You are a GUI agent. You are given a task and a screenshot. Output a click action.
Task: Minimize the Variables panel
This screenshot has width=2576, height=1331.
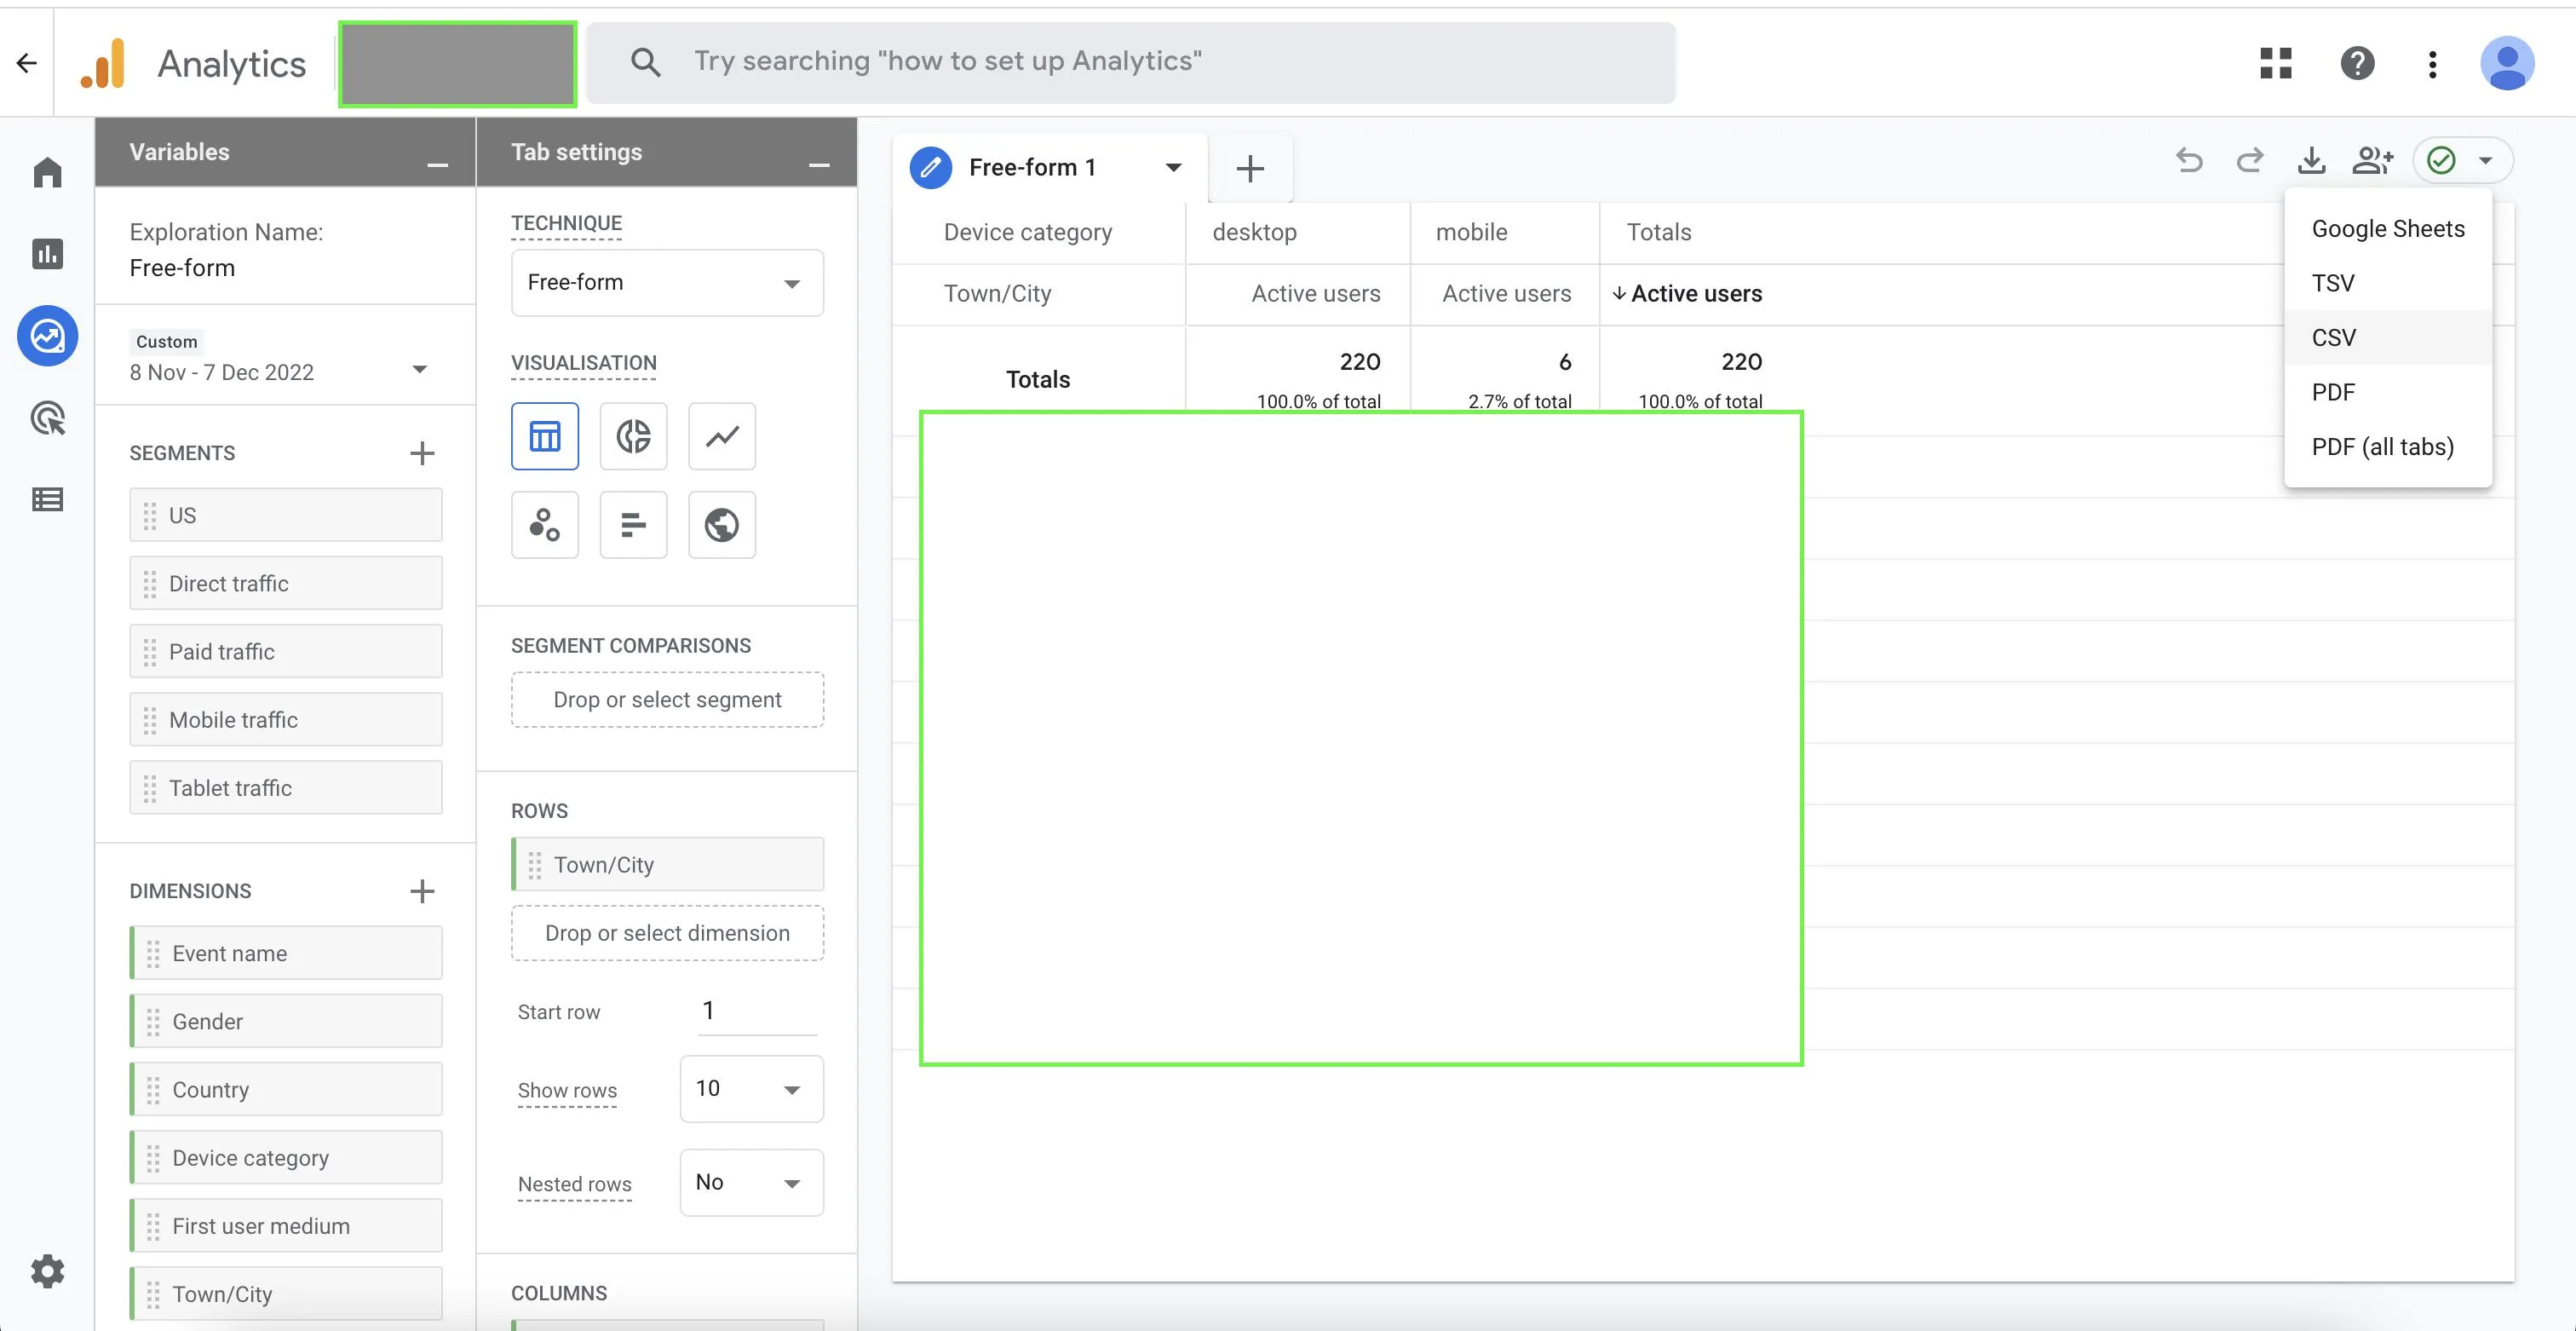437,164
